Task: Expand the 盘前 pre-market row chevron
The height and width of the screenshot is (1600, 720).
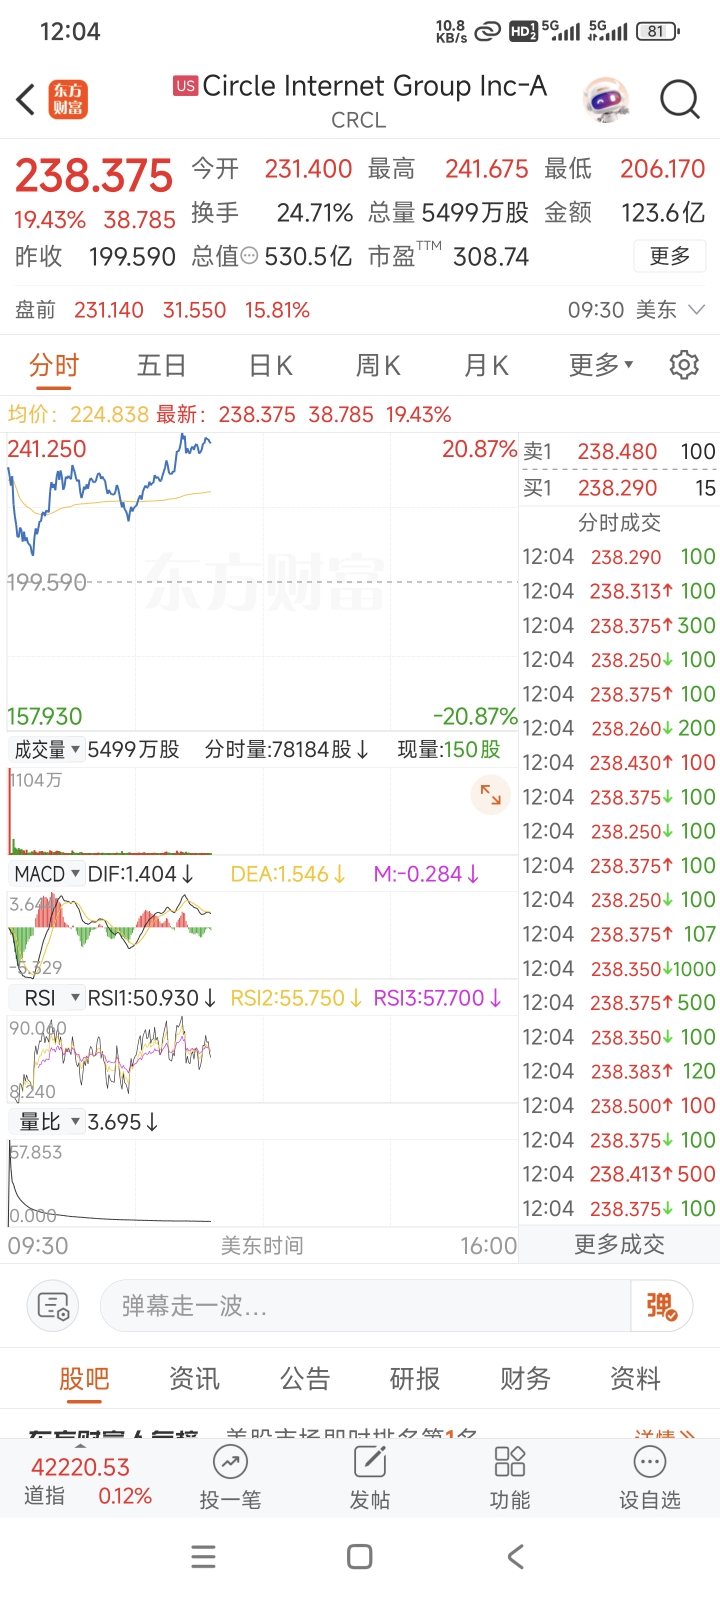Action: 697,310
